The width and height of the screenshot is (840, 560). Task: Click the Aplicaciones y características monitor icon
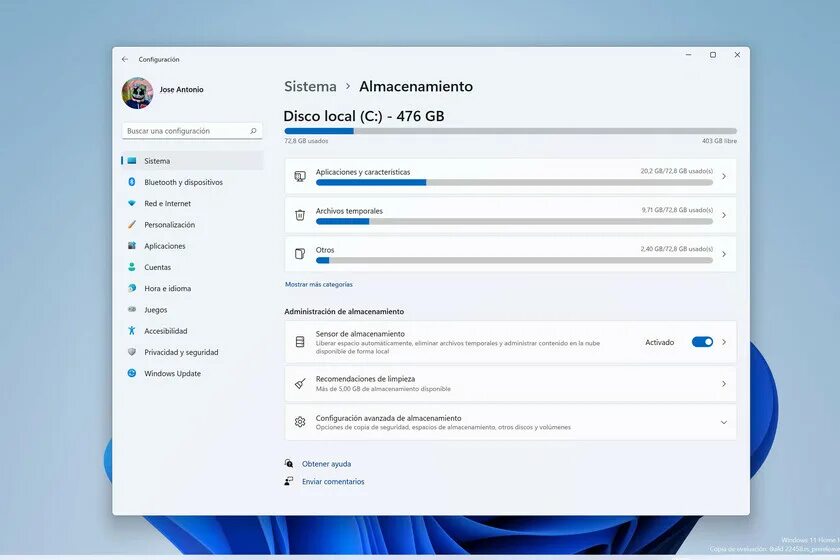[x=300, y=176]
